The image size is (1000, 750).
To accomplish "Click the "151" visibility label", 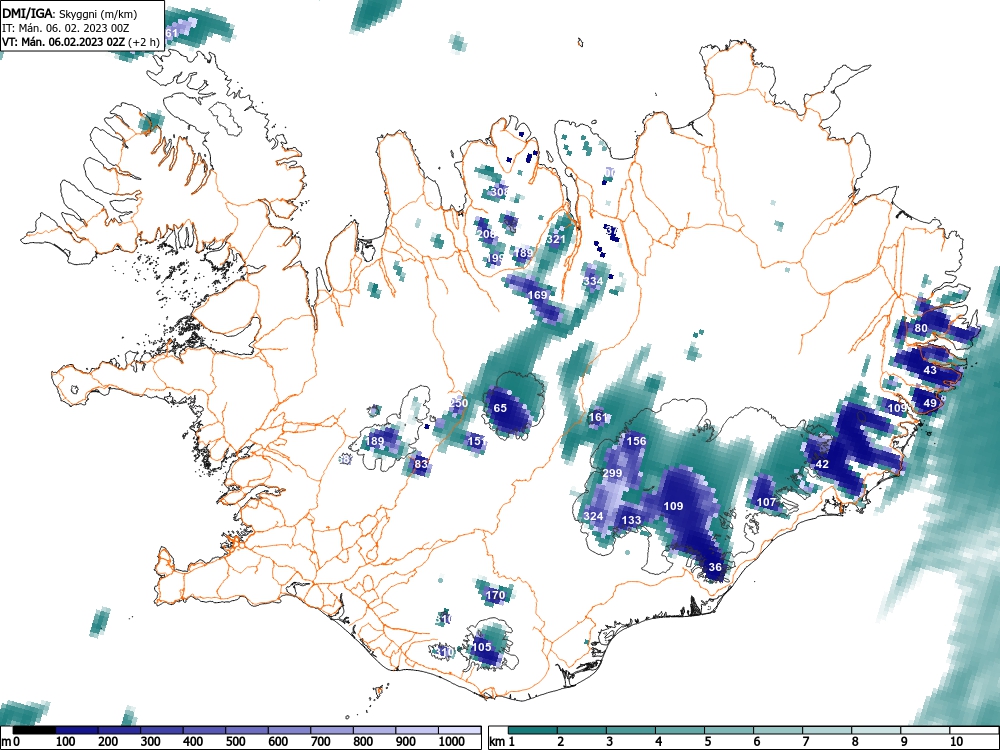I will click(477, 441).
